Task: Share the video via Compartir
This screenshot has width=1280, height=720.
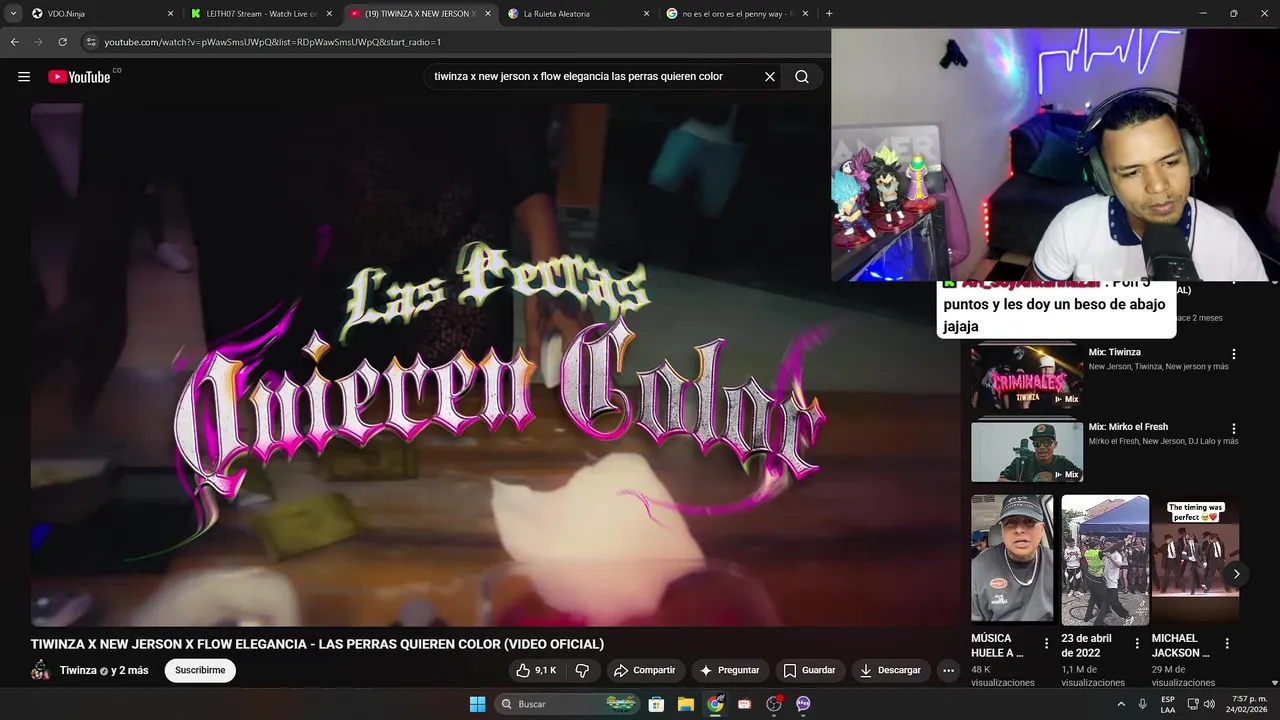Action: pyautogui.click(x=644, y=670)
